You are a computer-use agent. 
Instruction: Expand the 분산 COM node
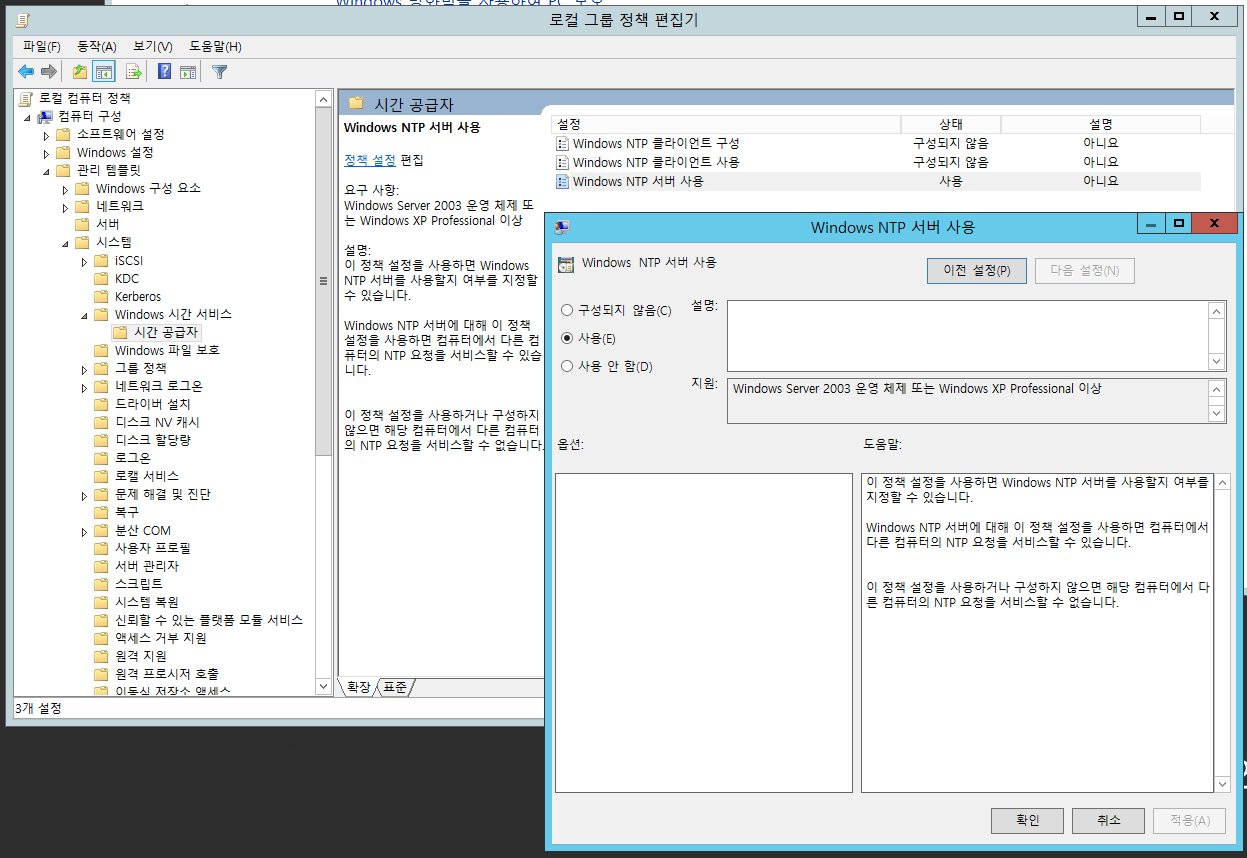84,531
